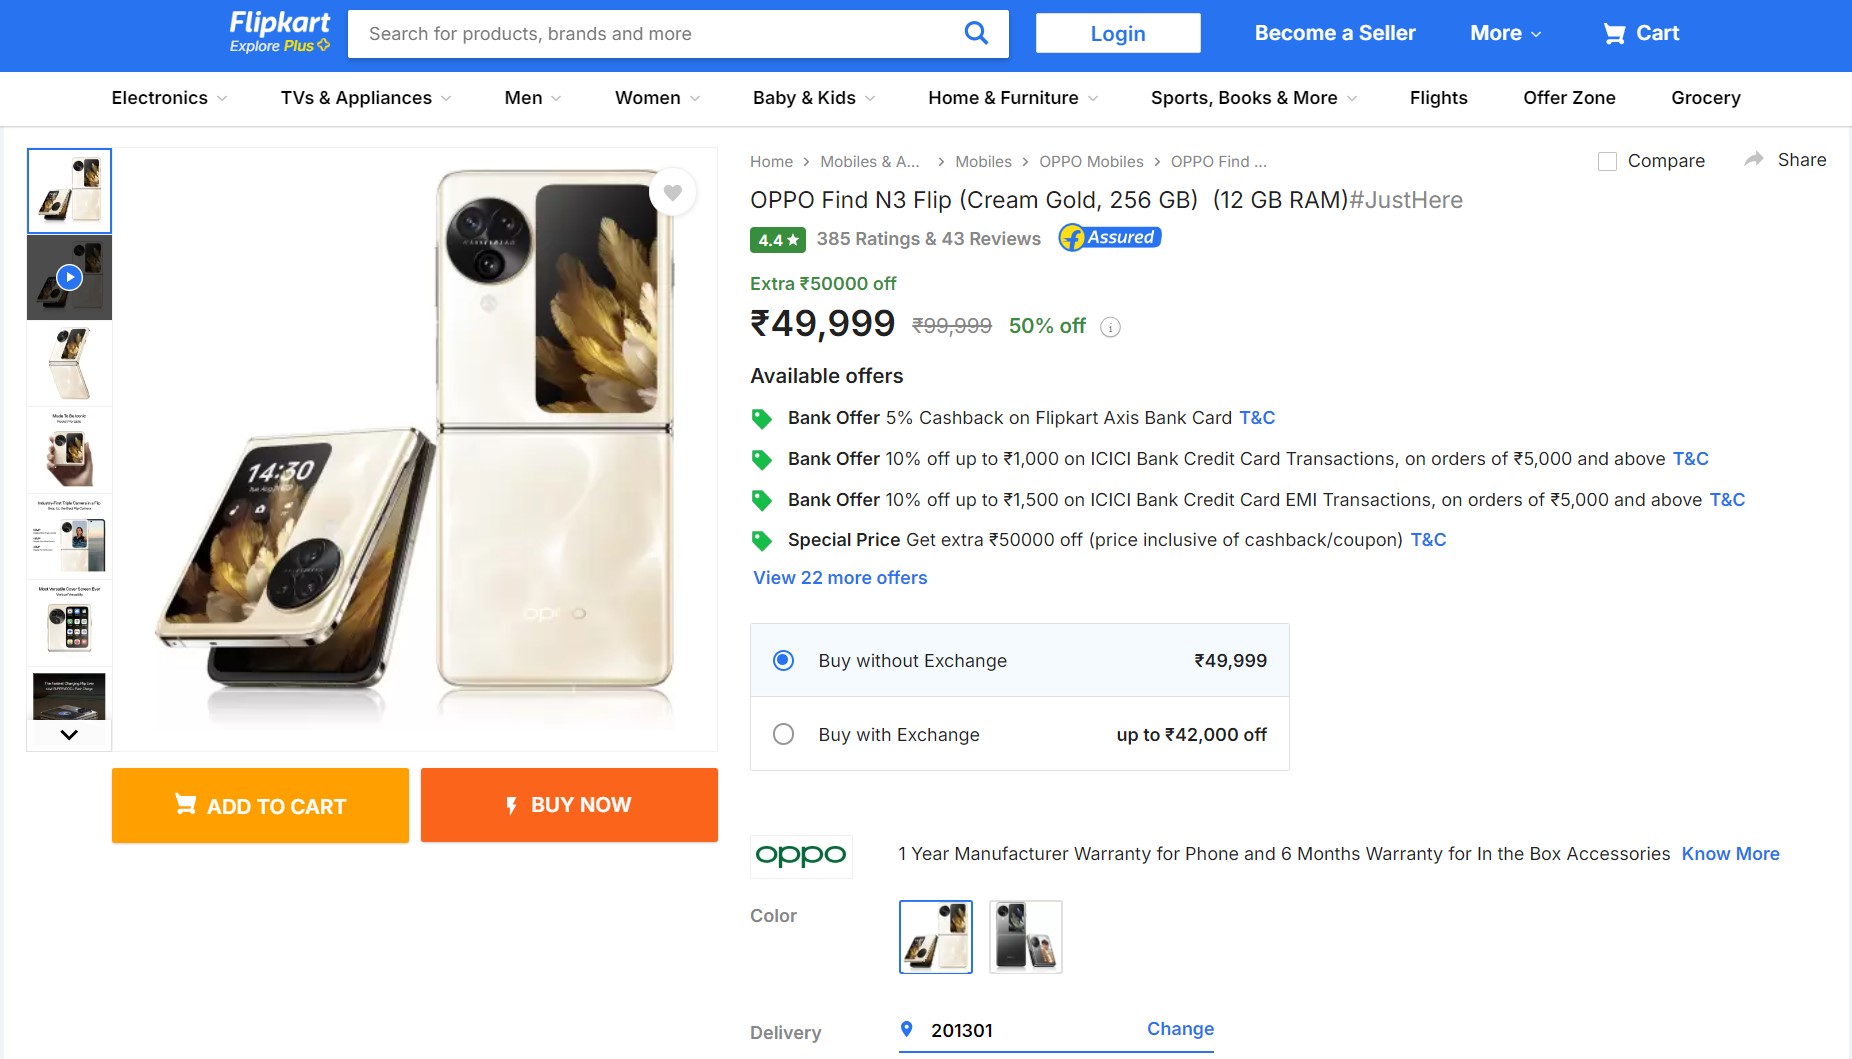Click the search magnifier icon
1852x1059 pixels.
[x=976, y=34]
